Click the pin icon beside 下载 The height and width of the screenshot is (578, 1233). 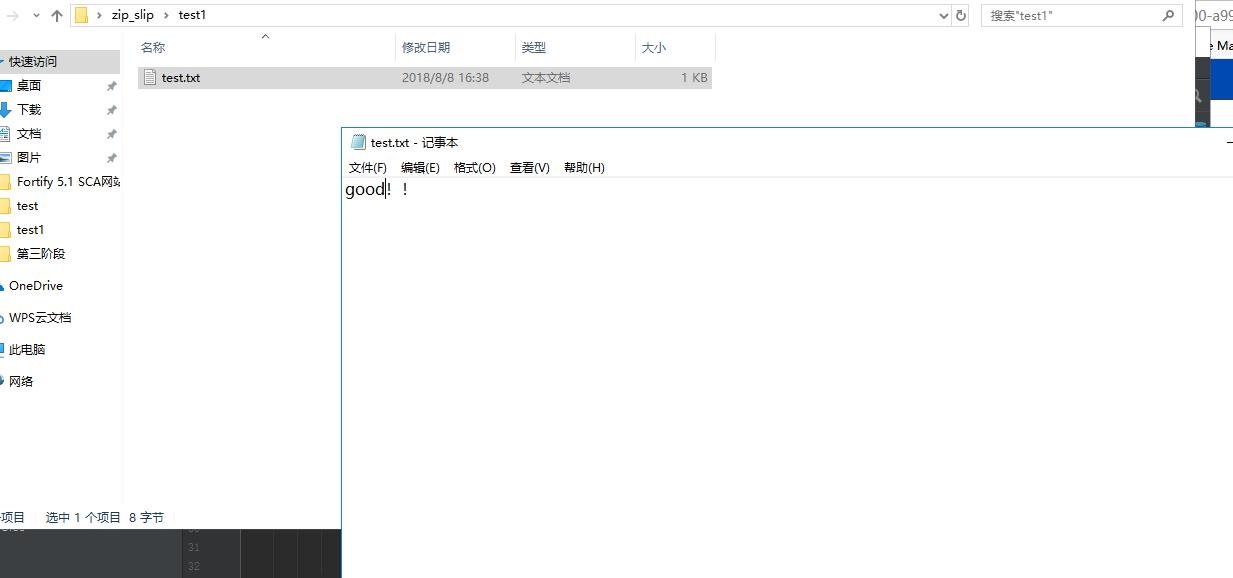112,110
